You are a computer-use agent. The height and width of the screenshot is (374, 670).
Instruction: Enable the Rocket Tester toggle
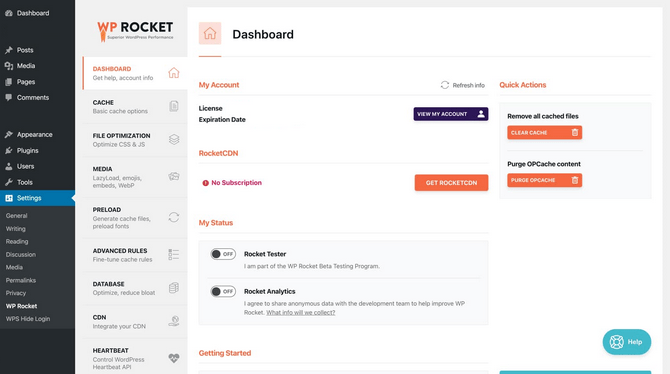223,254
